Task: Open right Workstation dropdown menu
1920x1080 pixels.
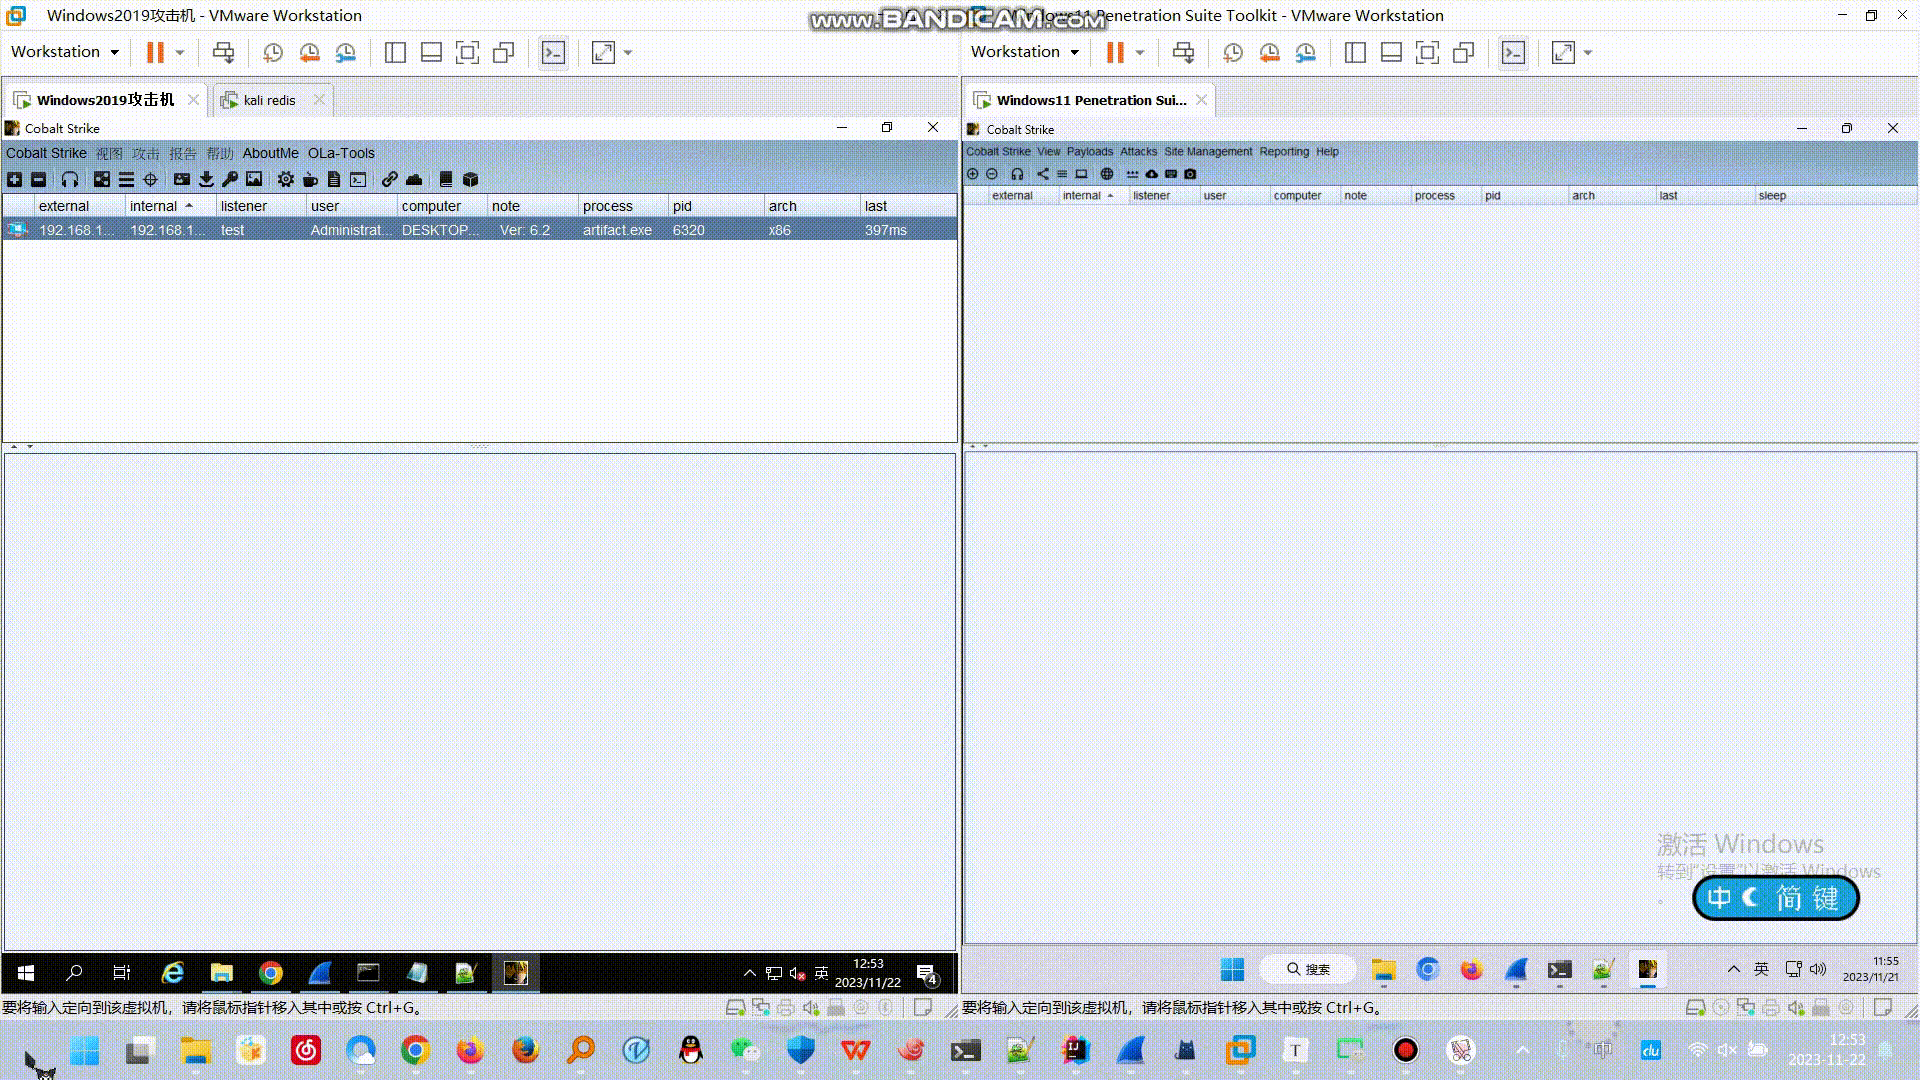Action: 1025,52
